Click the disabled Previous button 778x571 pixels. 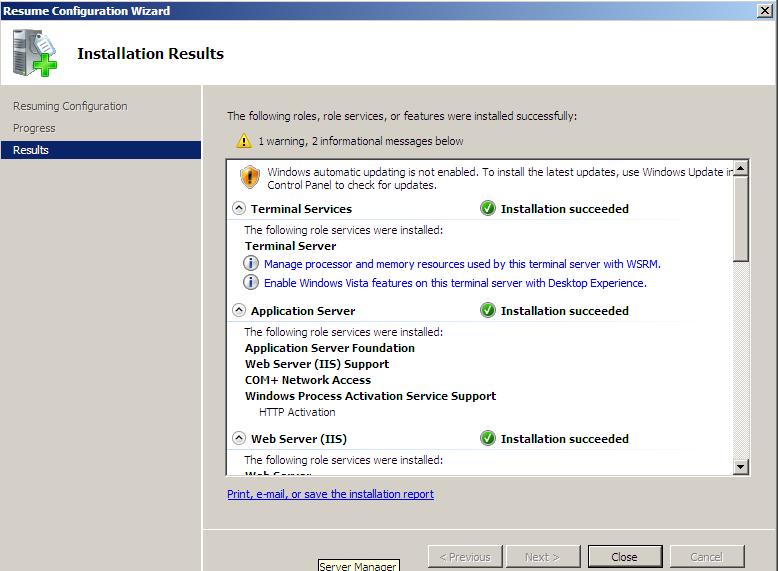pyautogui.click(x=465, y=557)
